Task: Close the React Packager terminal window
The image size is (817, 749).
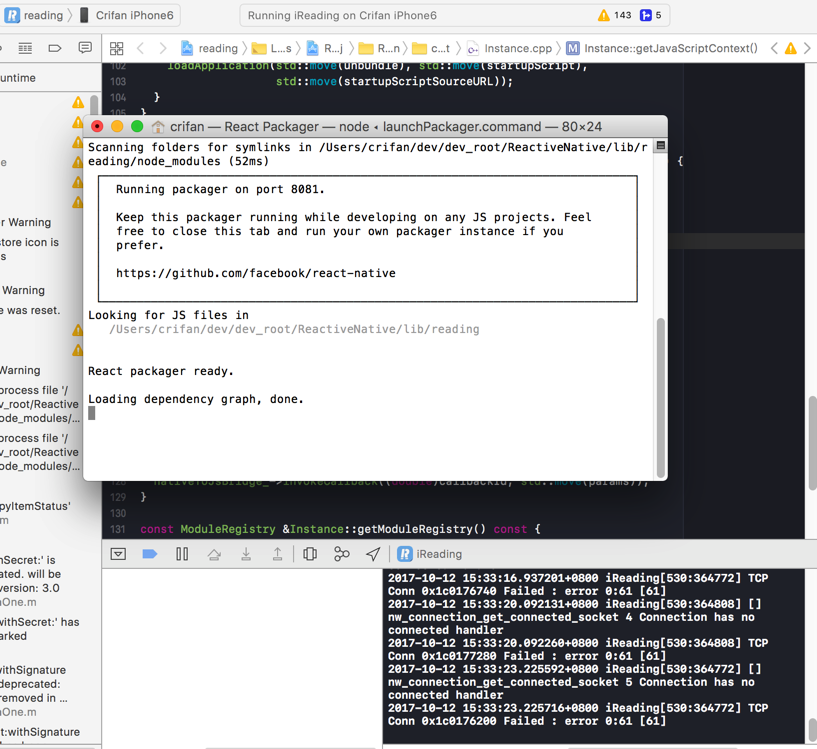Action: pos(97,127)
